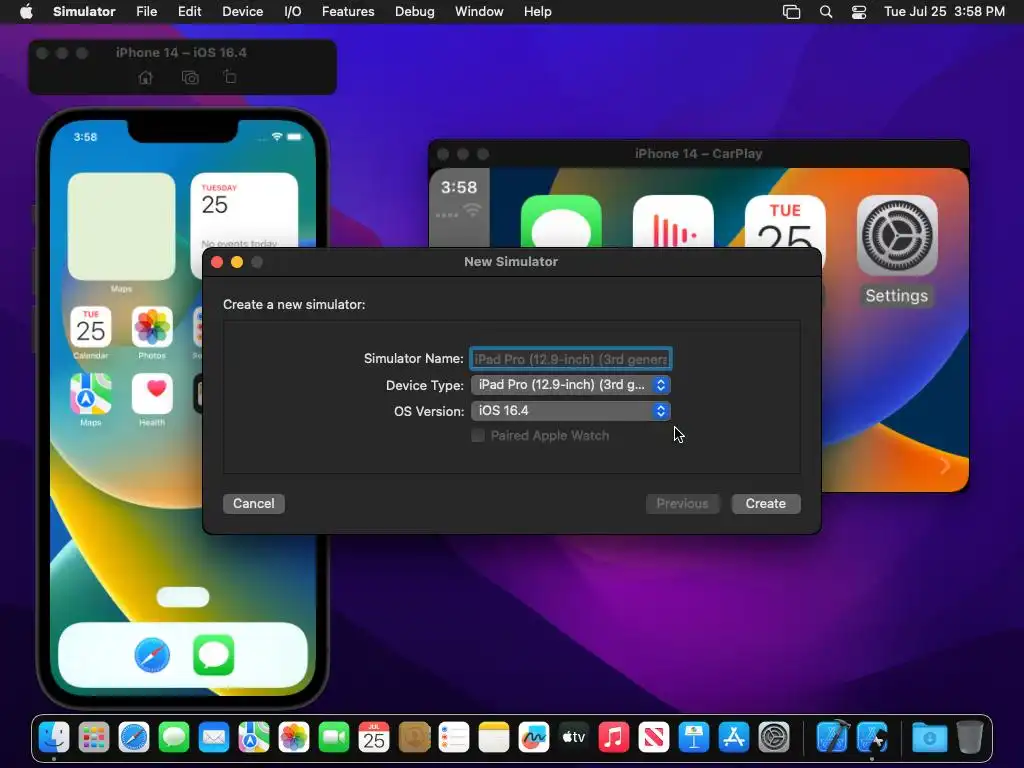Open the Health app on the iPhone simulator
This screenshot has height=768, width=1024.
(x=152, y=394)
